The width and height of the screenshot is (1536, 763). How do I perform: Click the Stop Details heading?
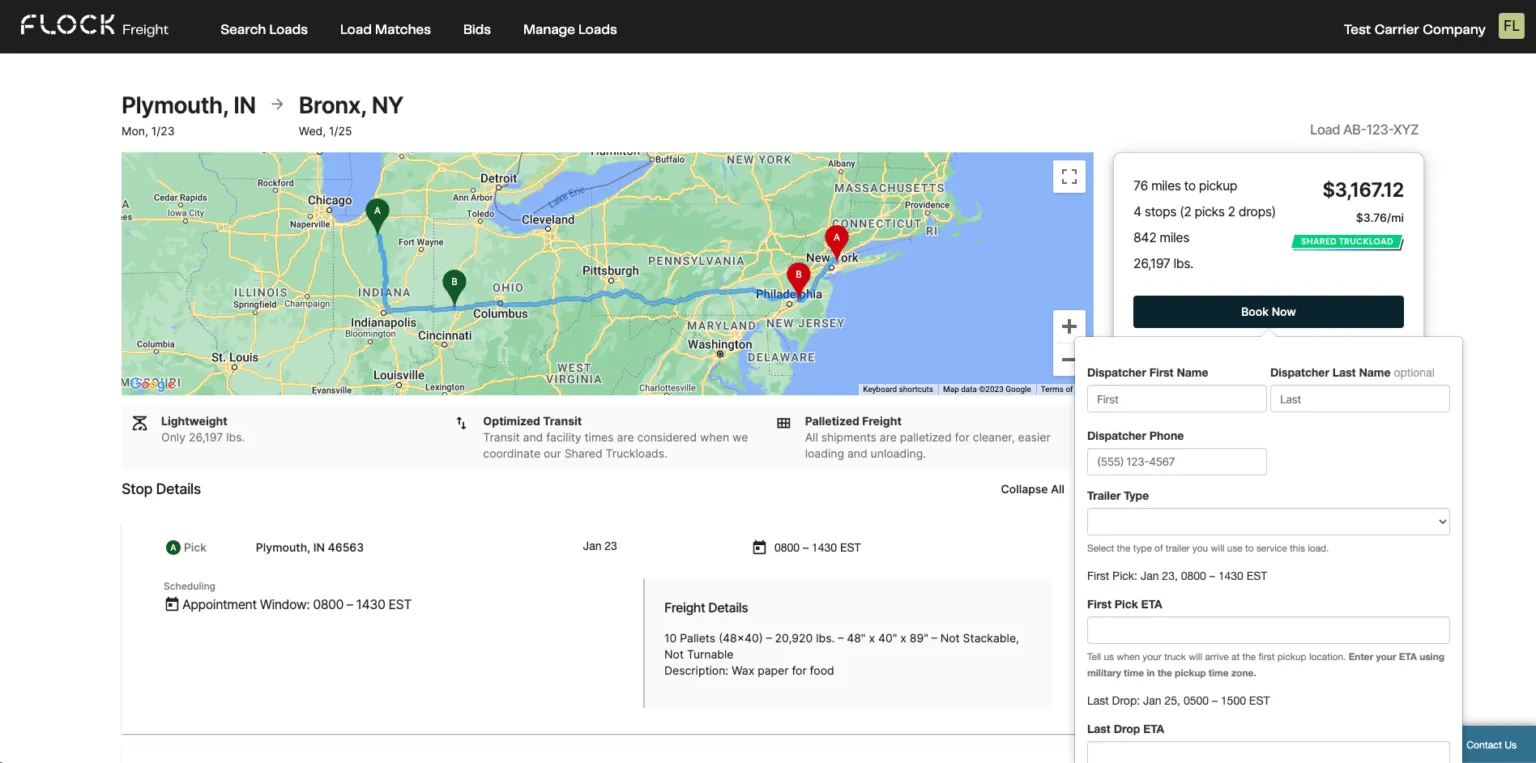pos(161,489)
